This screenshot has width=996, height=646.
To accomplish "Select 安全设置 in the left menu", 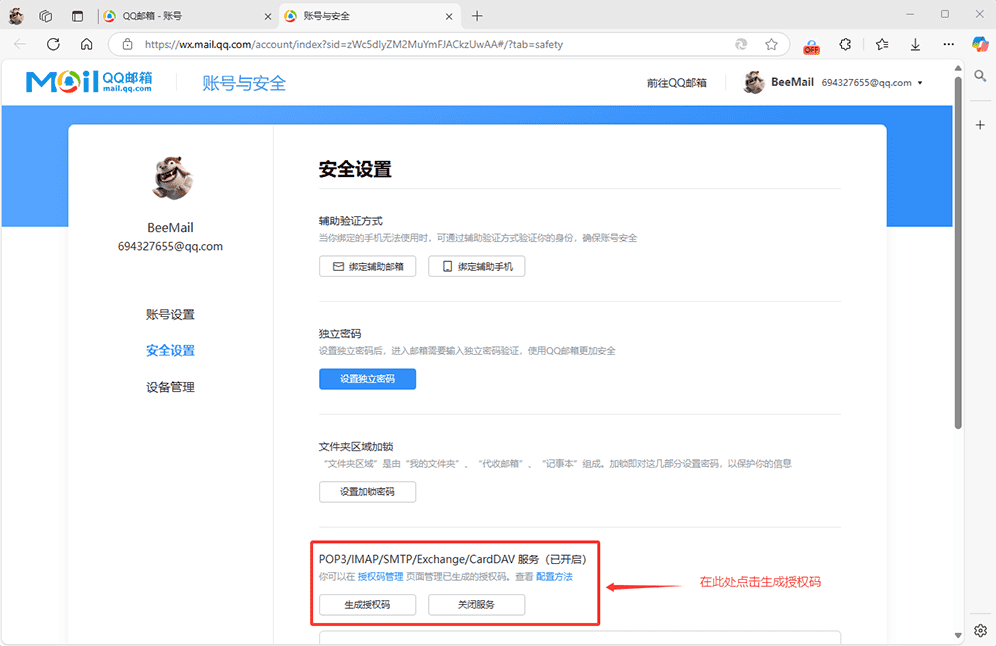I will [170, 351].
